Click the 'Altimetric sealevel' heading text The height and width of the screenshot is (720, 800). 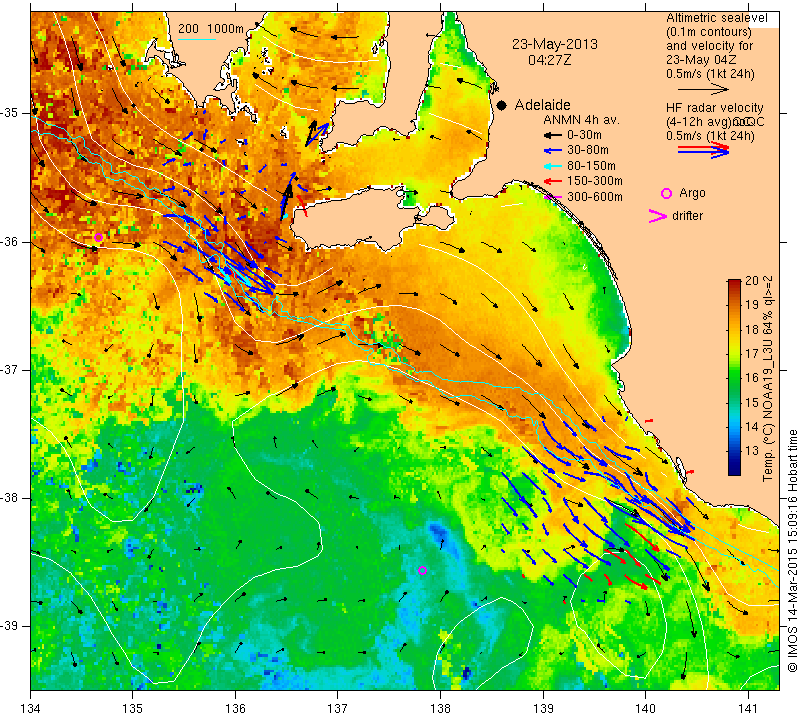click(716, 18)
